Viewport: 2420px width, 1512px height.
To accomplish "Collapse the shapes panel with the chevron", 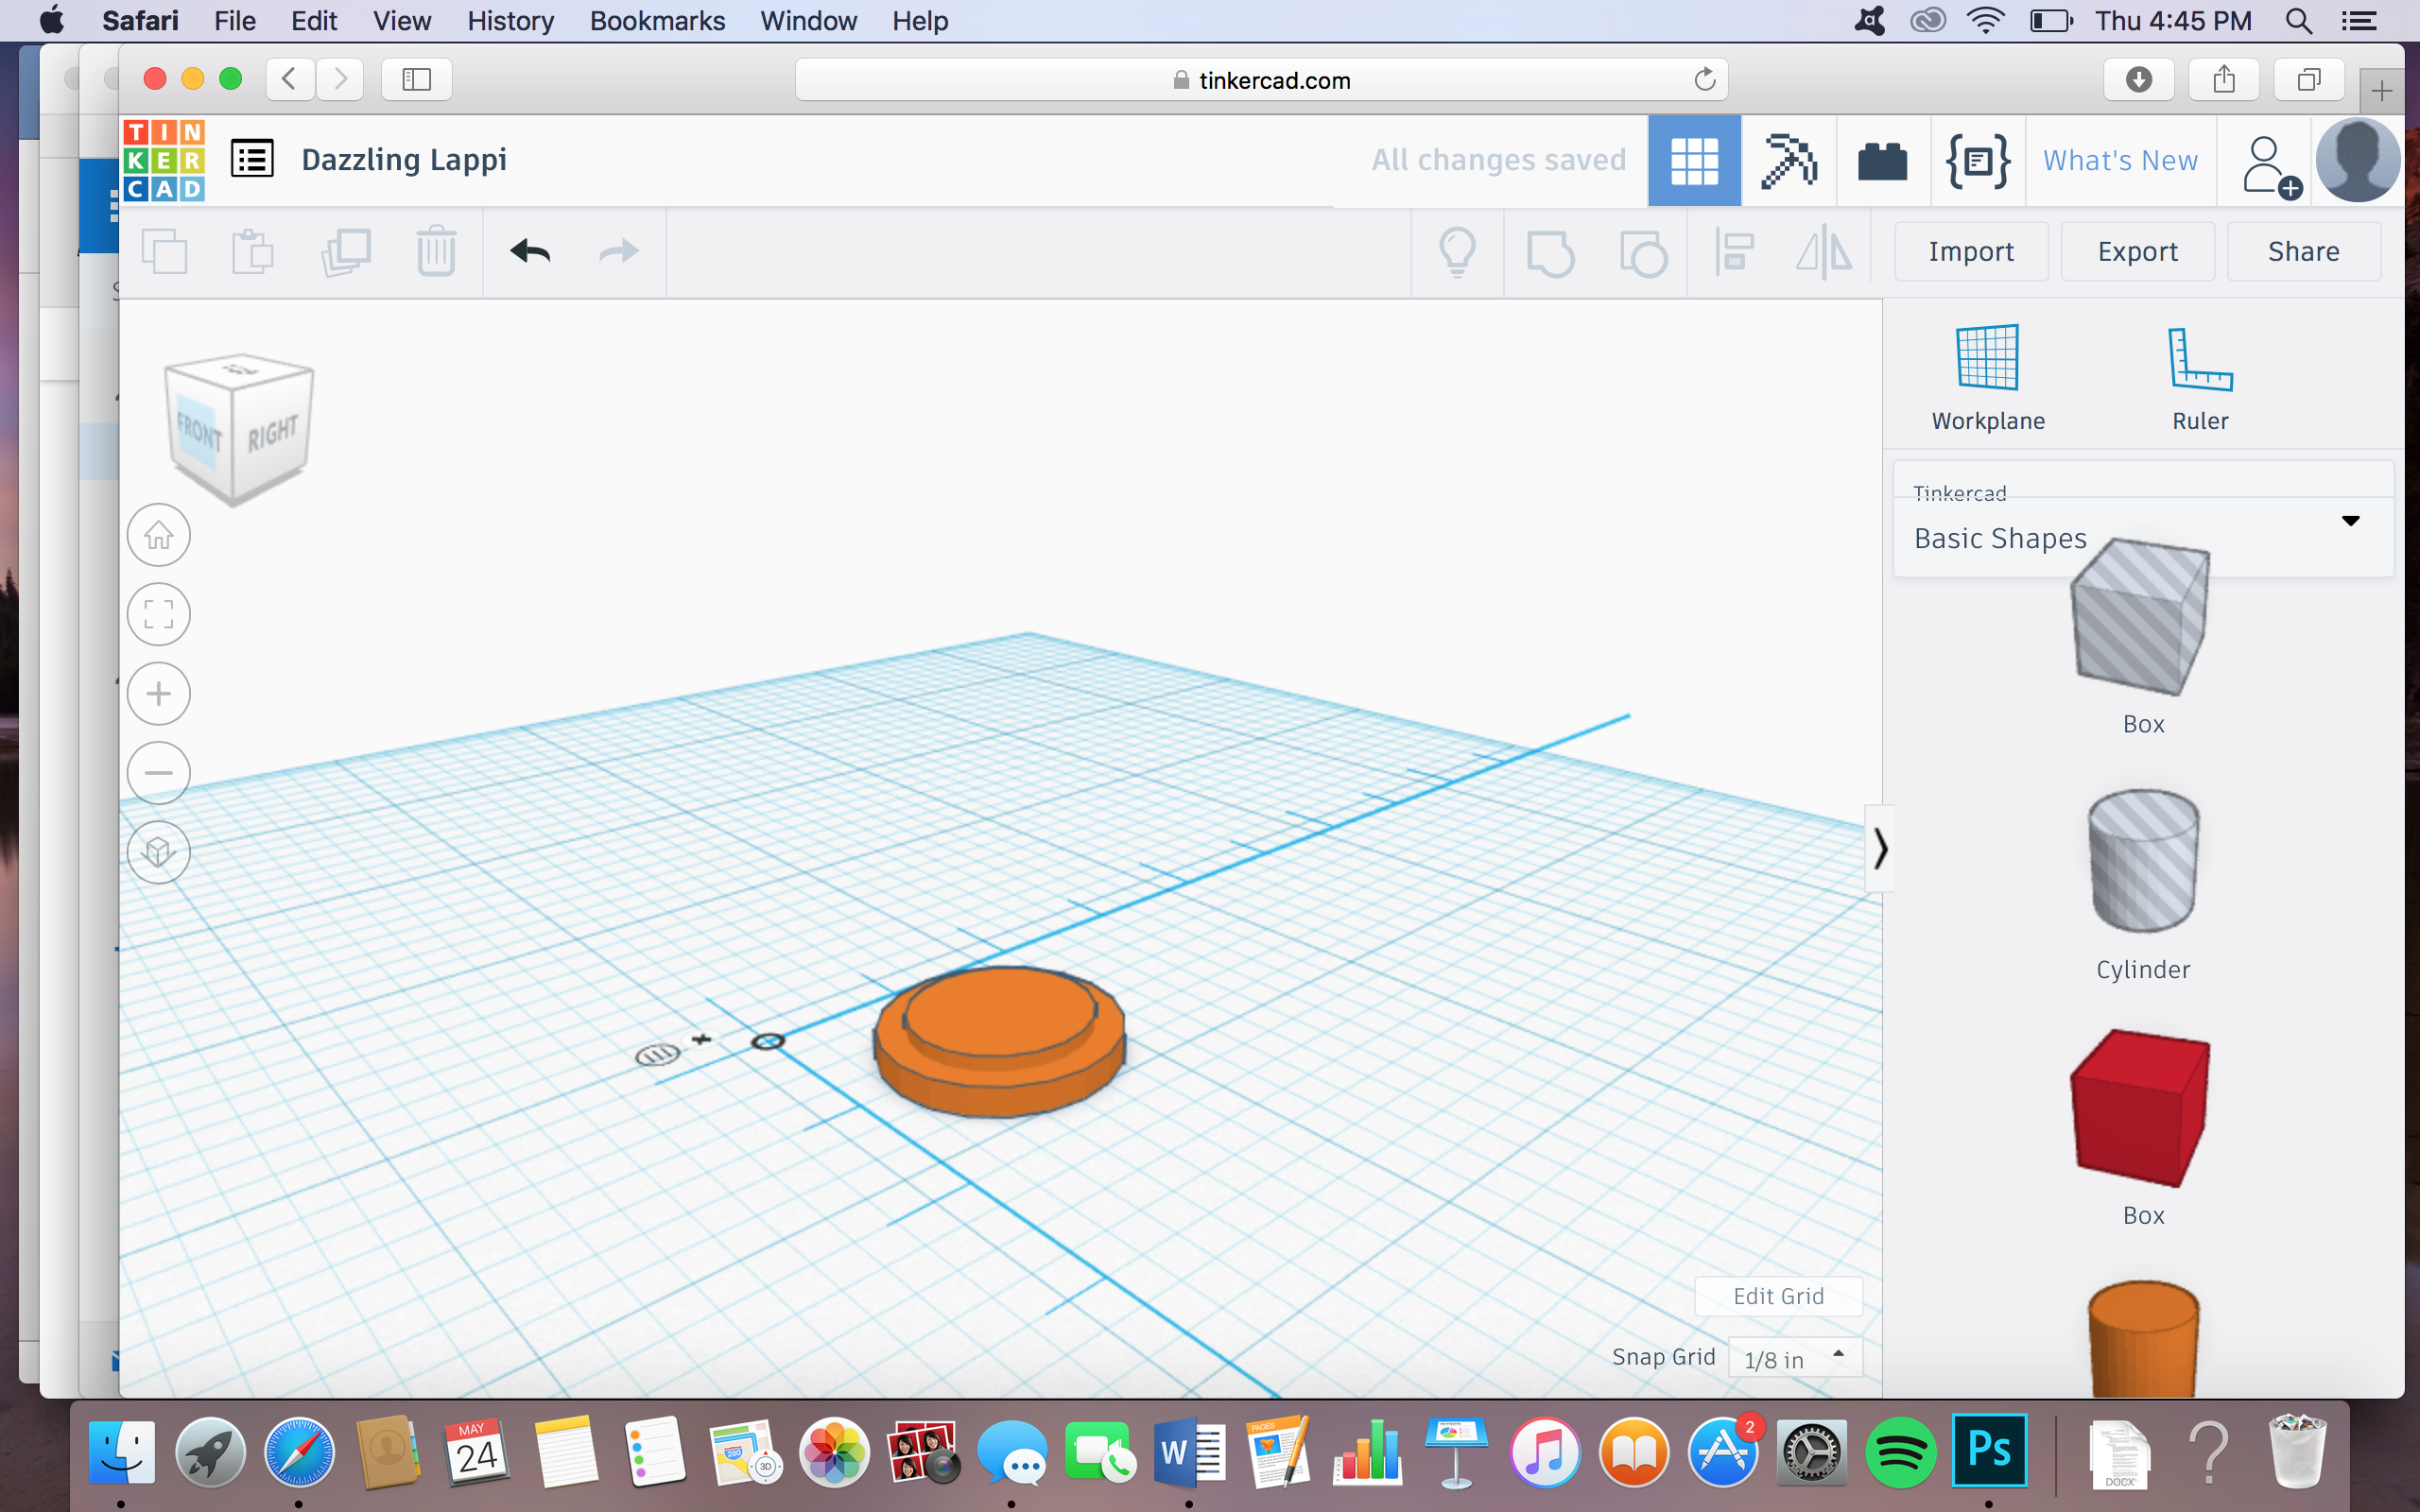I will pos(1879,848).
